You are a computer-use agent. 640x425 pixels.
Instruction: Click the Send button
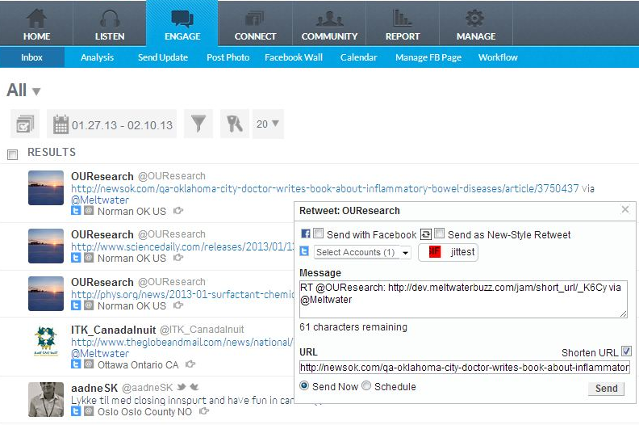point(606,388)
